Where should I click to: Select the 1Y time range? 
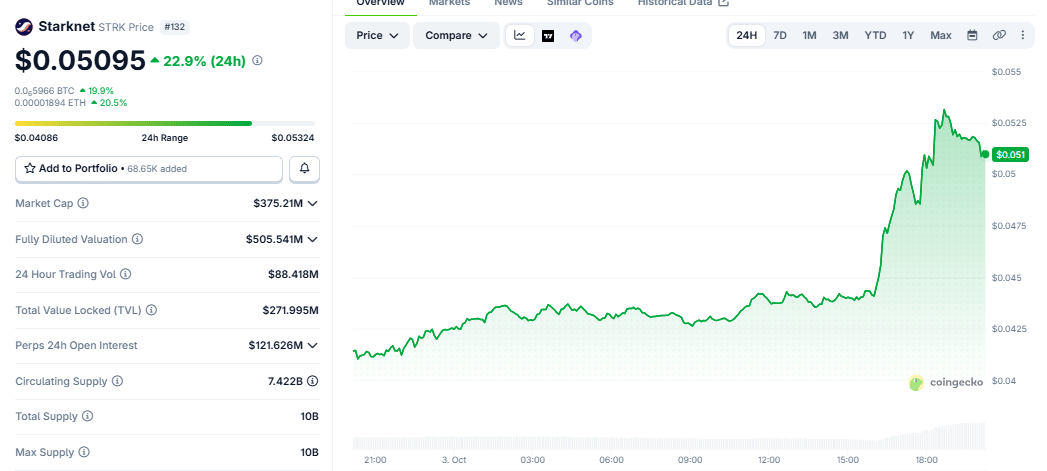[908, 35]
